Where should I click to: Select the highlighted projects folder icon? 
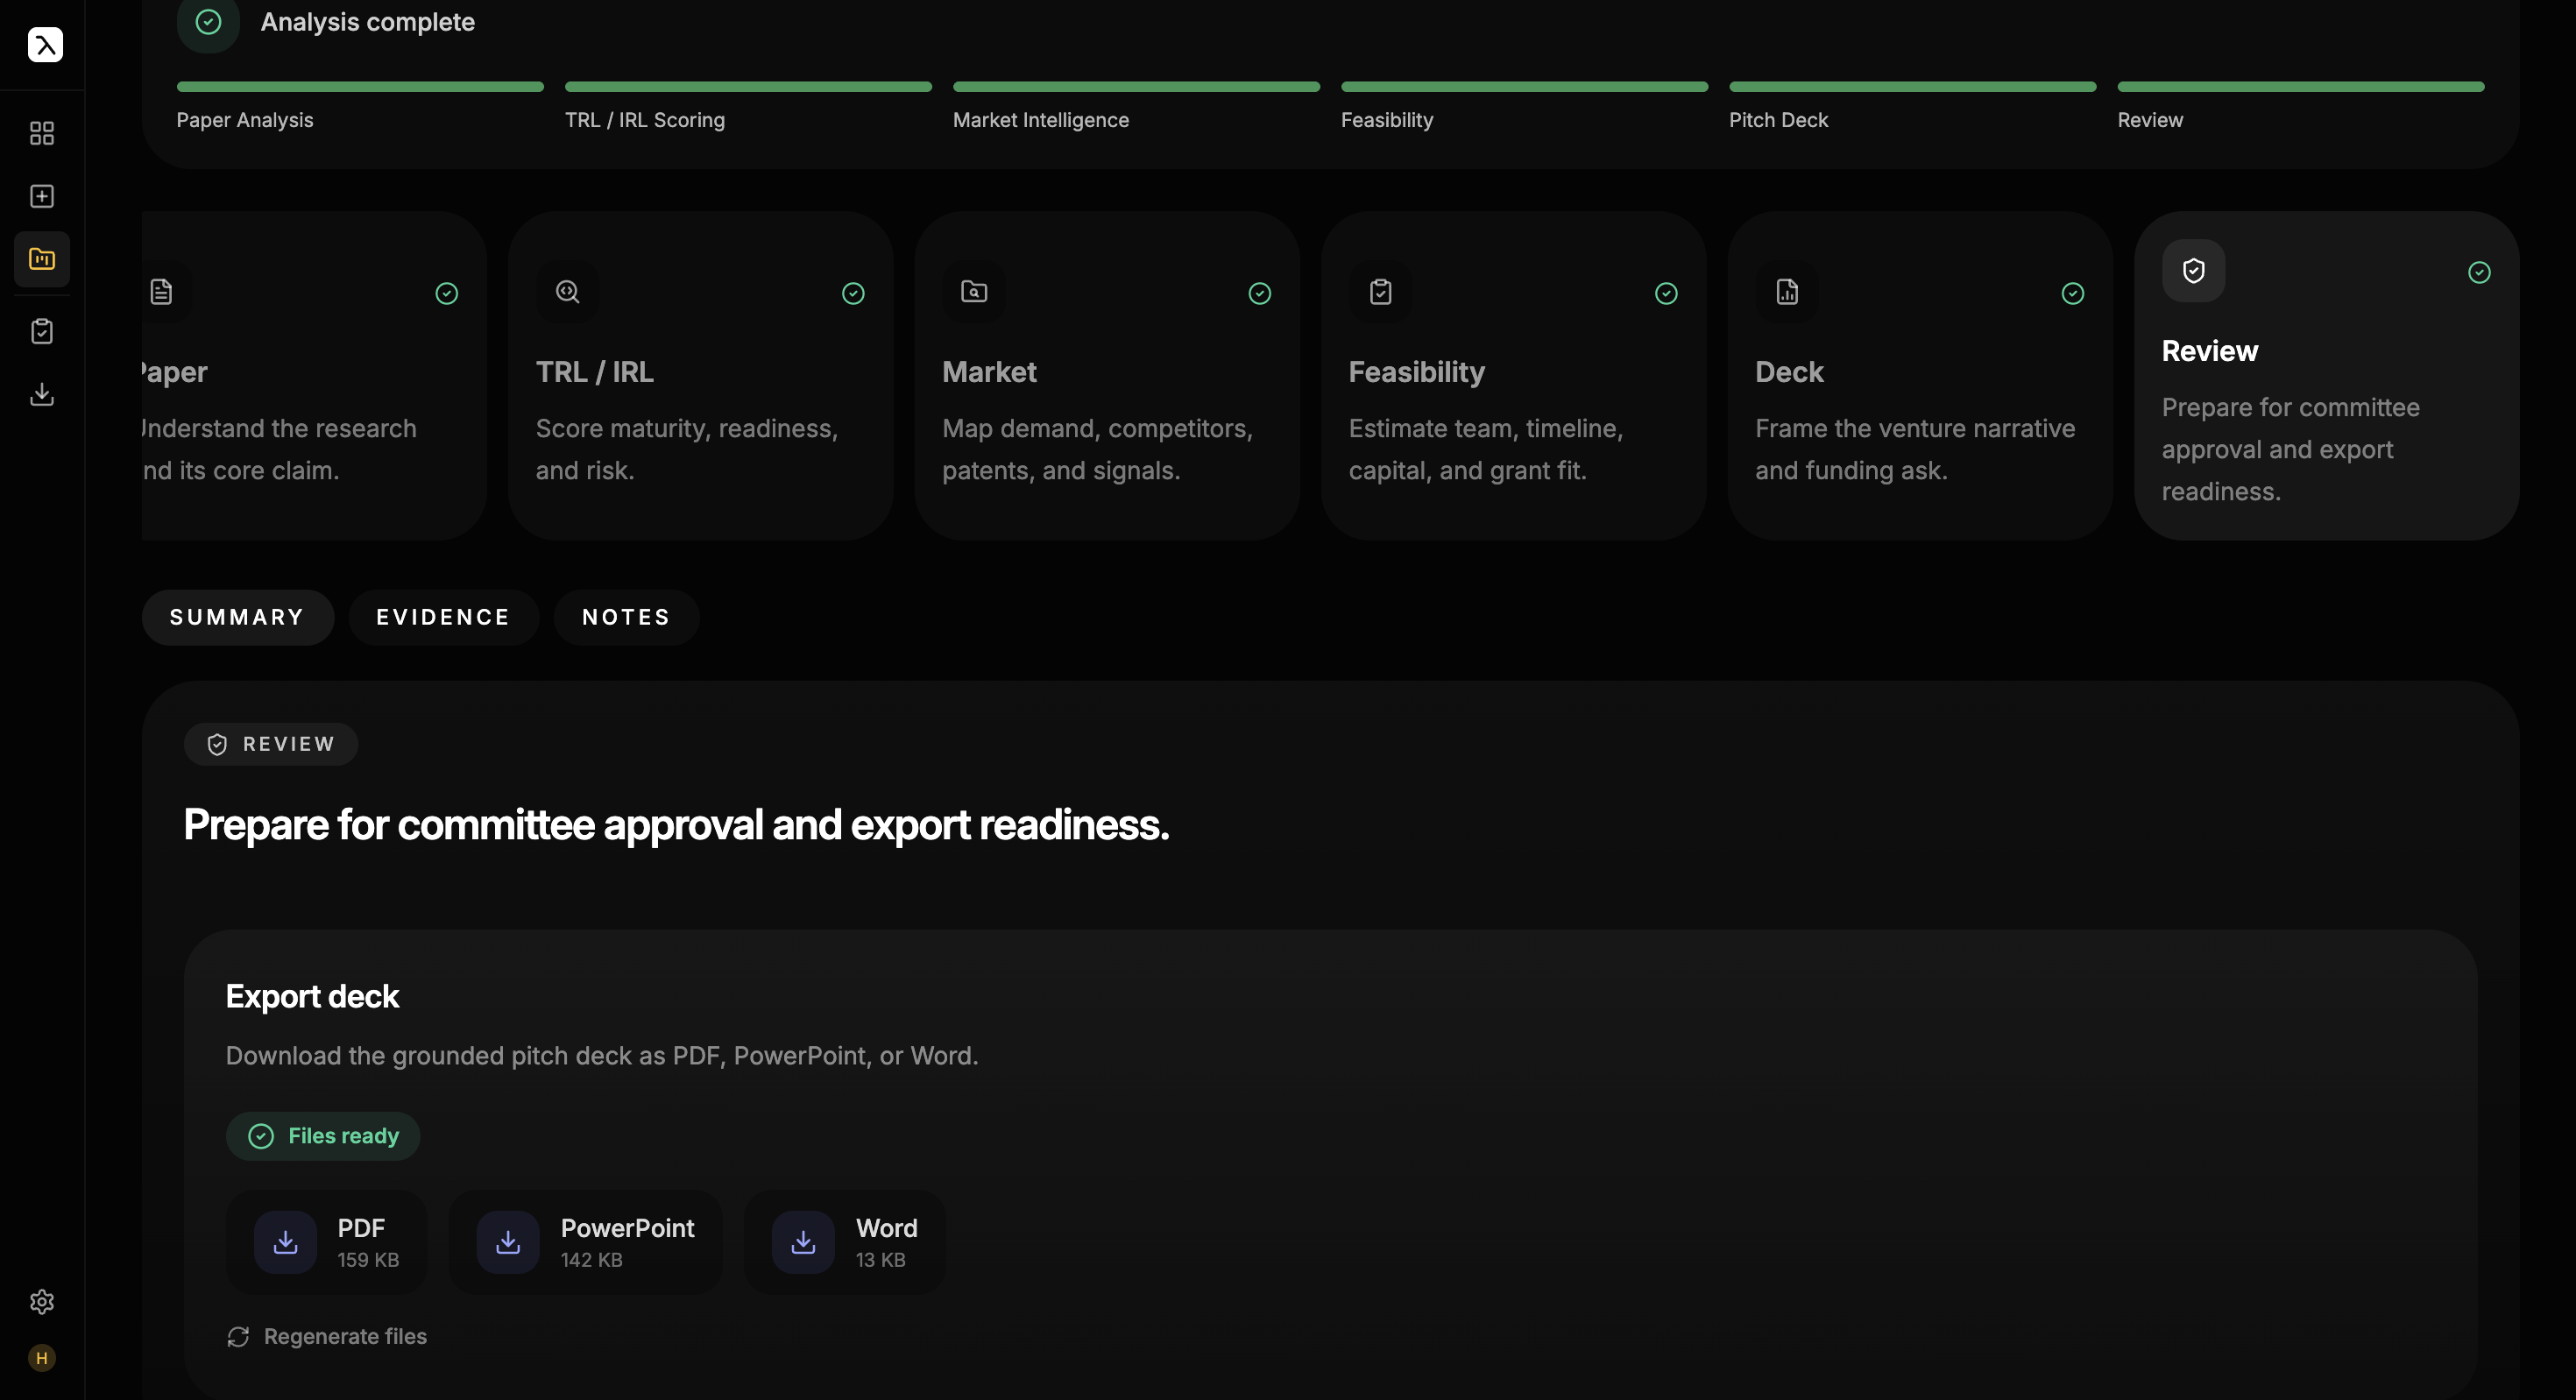click(42, 259)
